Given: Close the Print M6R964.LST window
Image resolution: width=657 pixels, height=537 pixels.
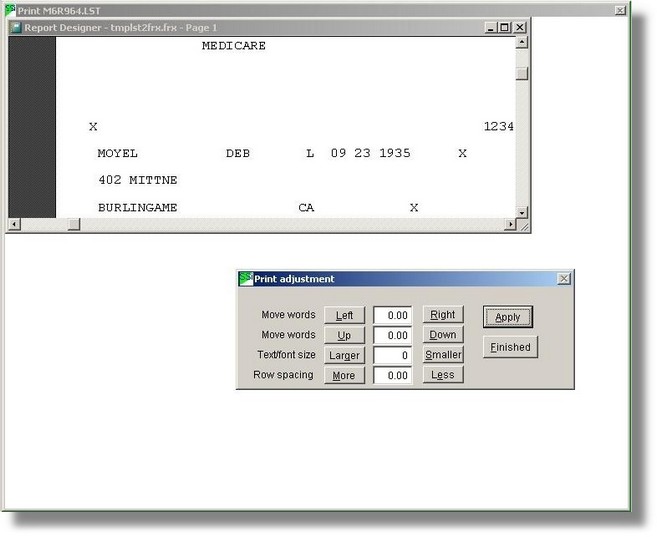Looking at the screenshot, I should tap(621, 10).
